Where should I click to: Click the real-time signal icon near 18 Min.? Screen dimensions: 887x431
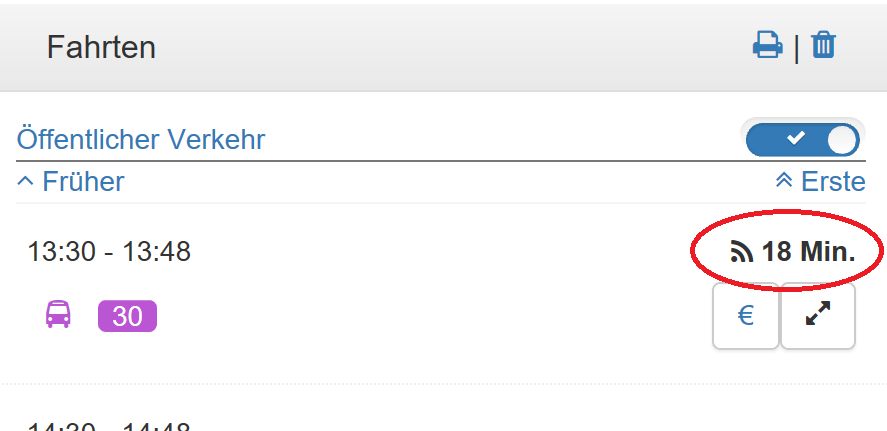click(742, 252)
